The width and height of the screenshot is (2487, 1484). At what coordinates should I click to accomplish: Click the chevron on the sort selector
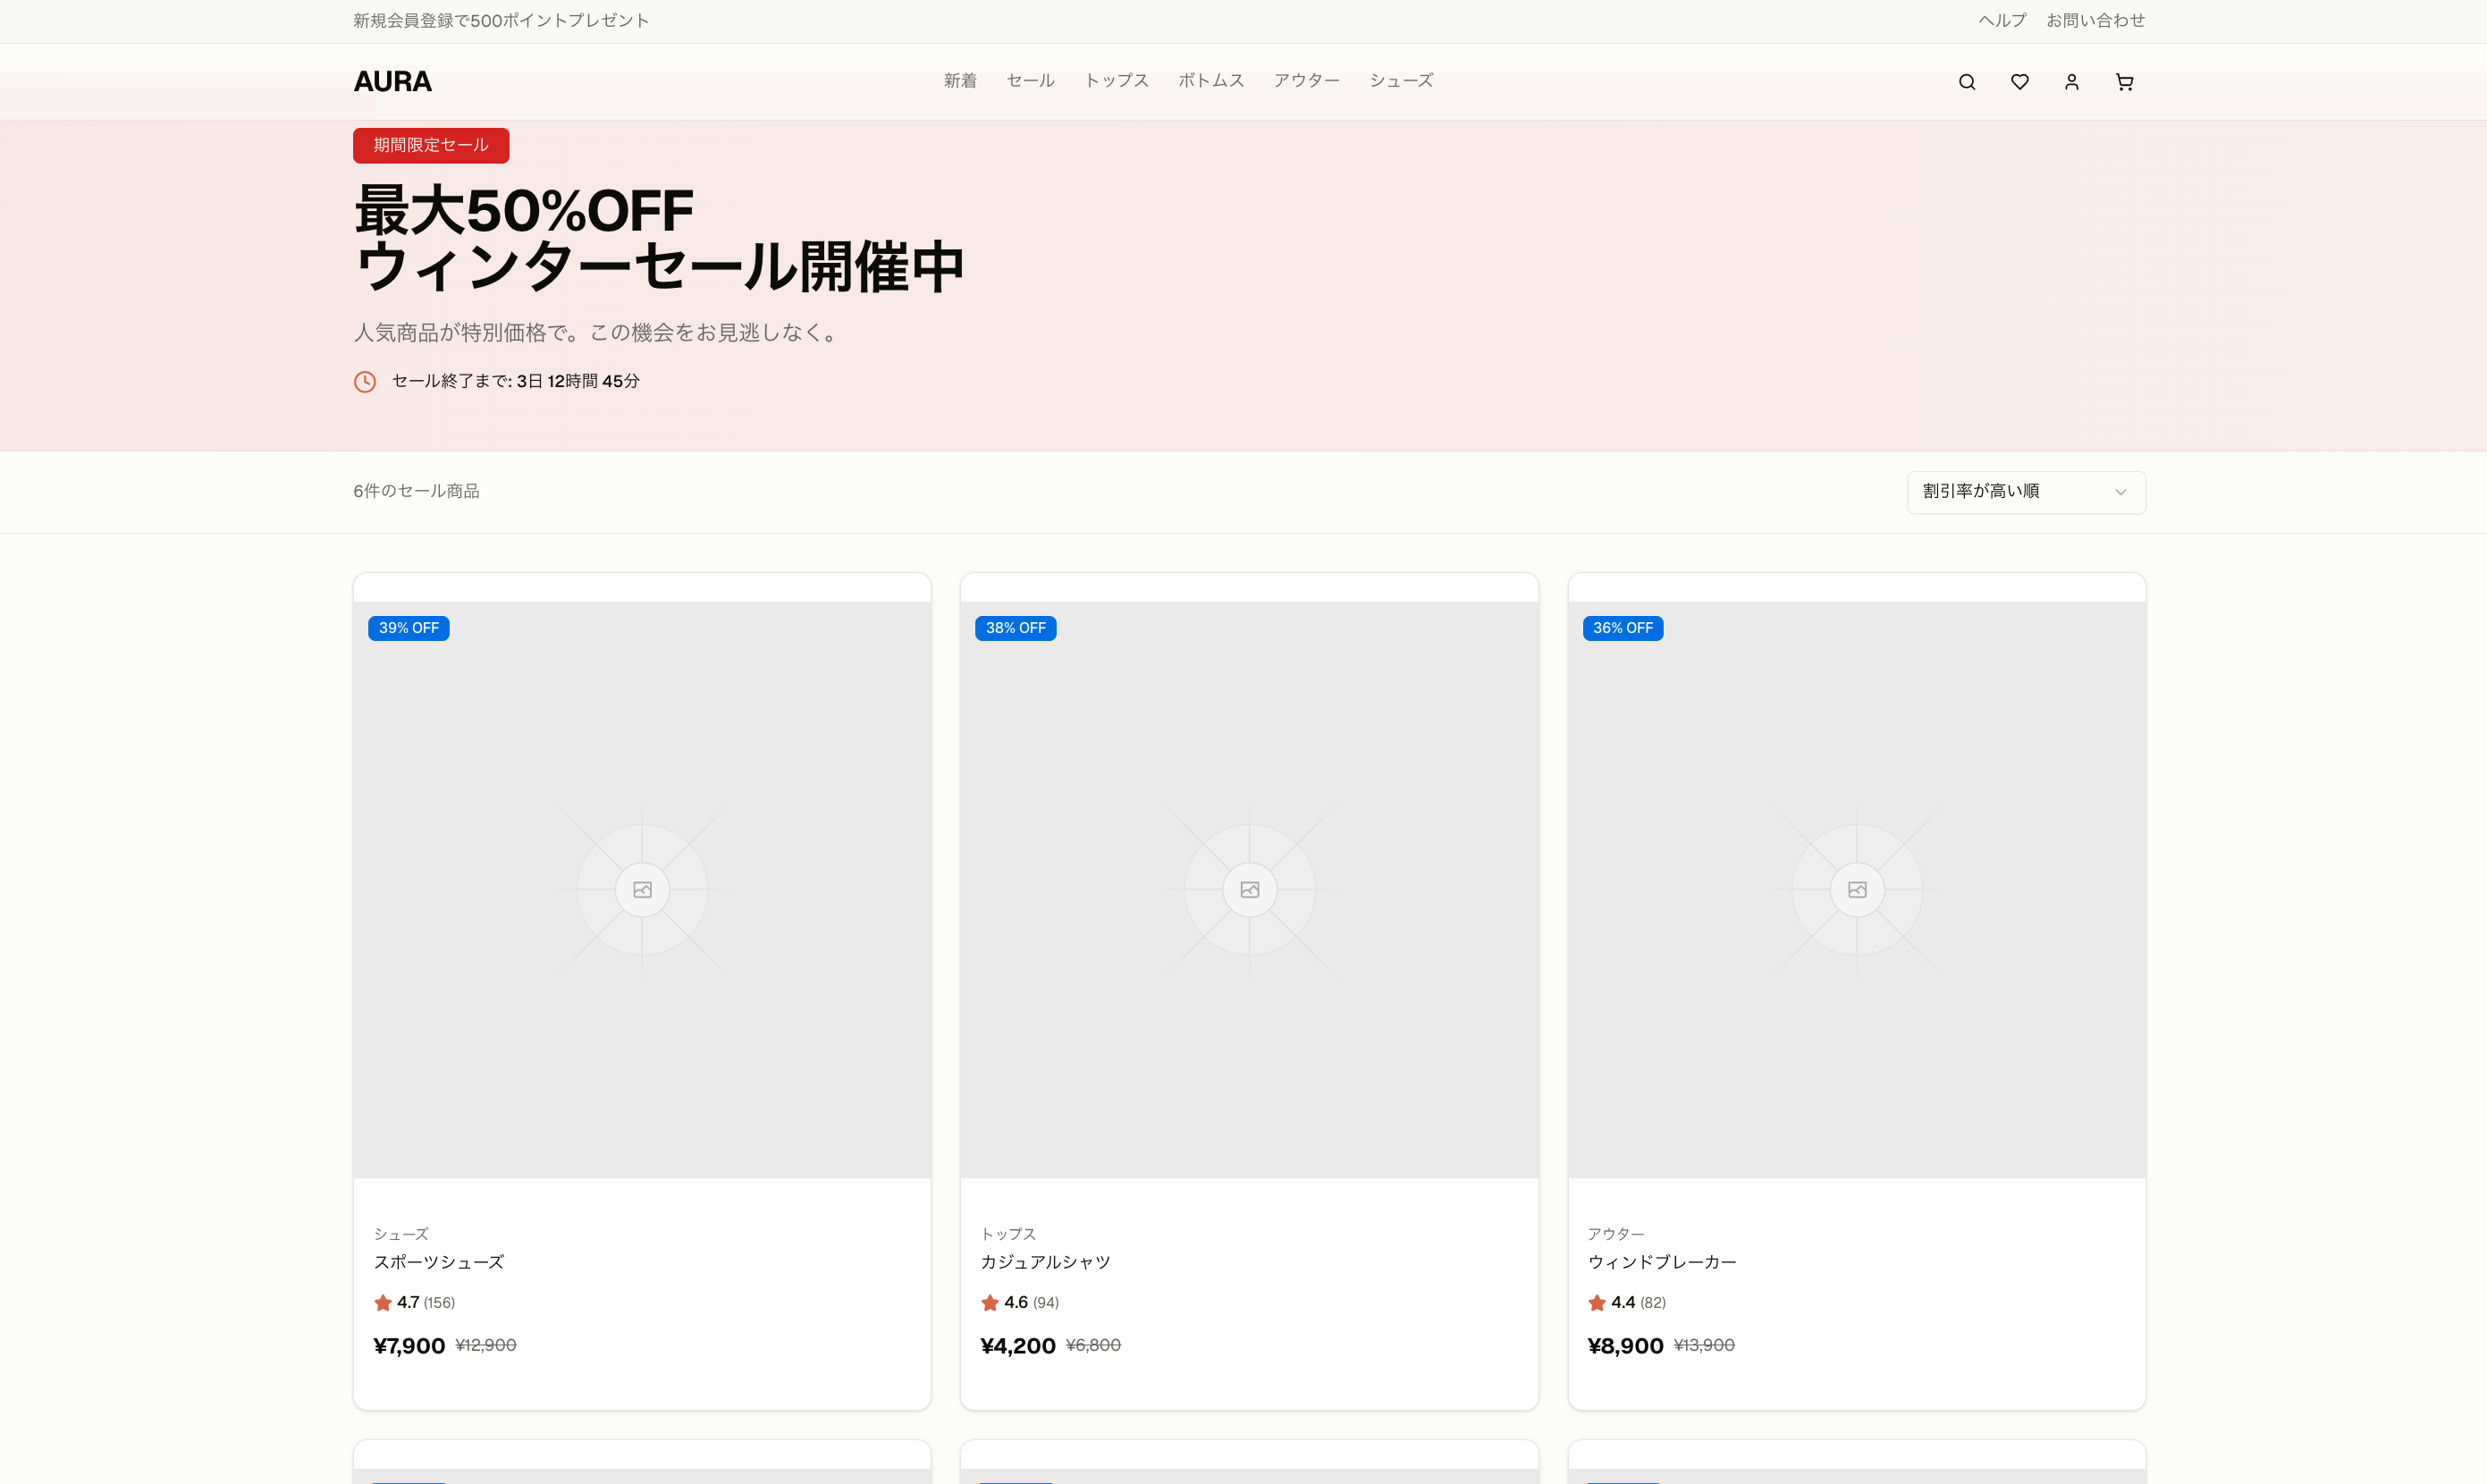click(x=2120, y=492)
